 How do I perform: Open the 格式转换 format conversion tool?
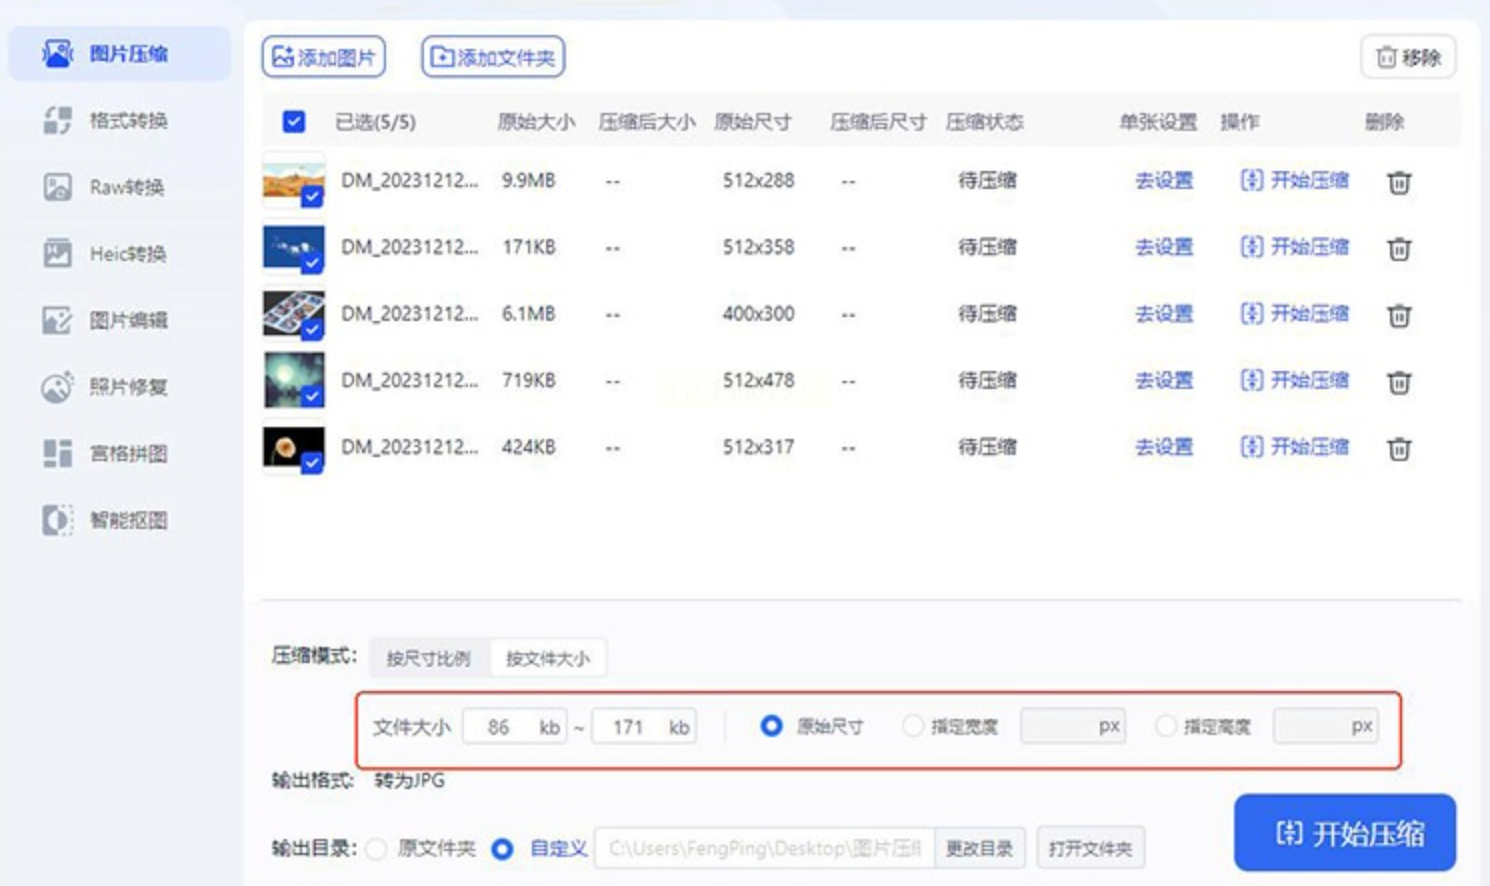click(x=104, y=121)
